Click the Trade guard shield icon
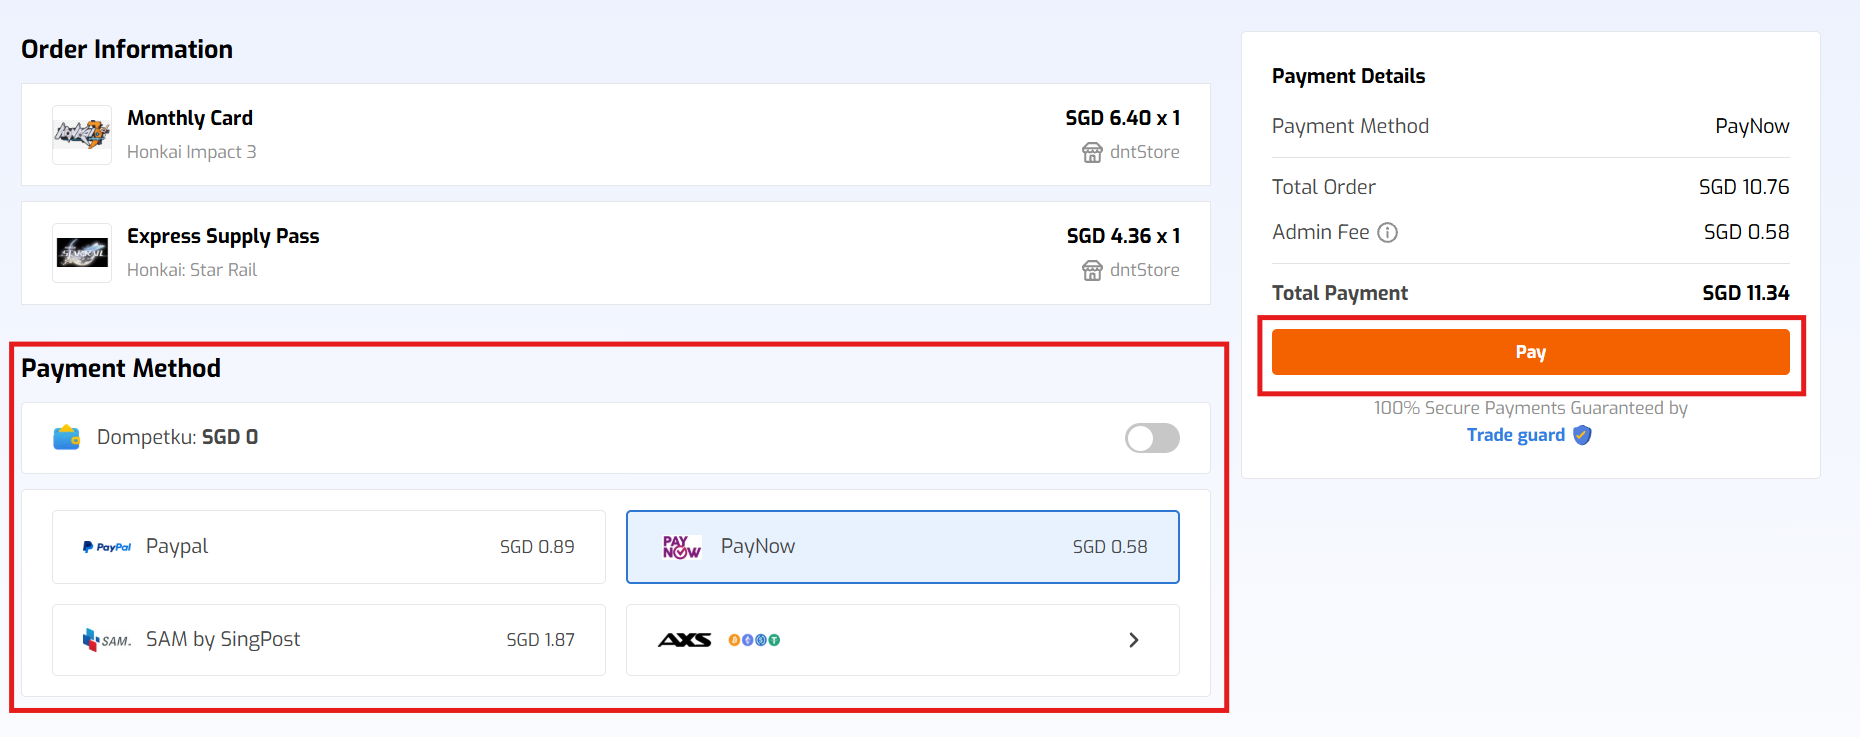 (x=1582, y=435)
